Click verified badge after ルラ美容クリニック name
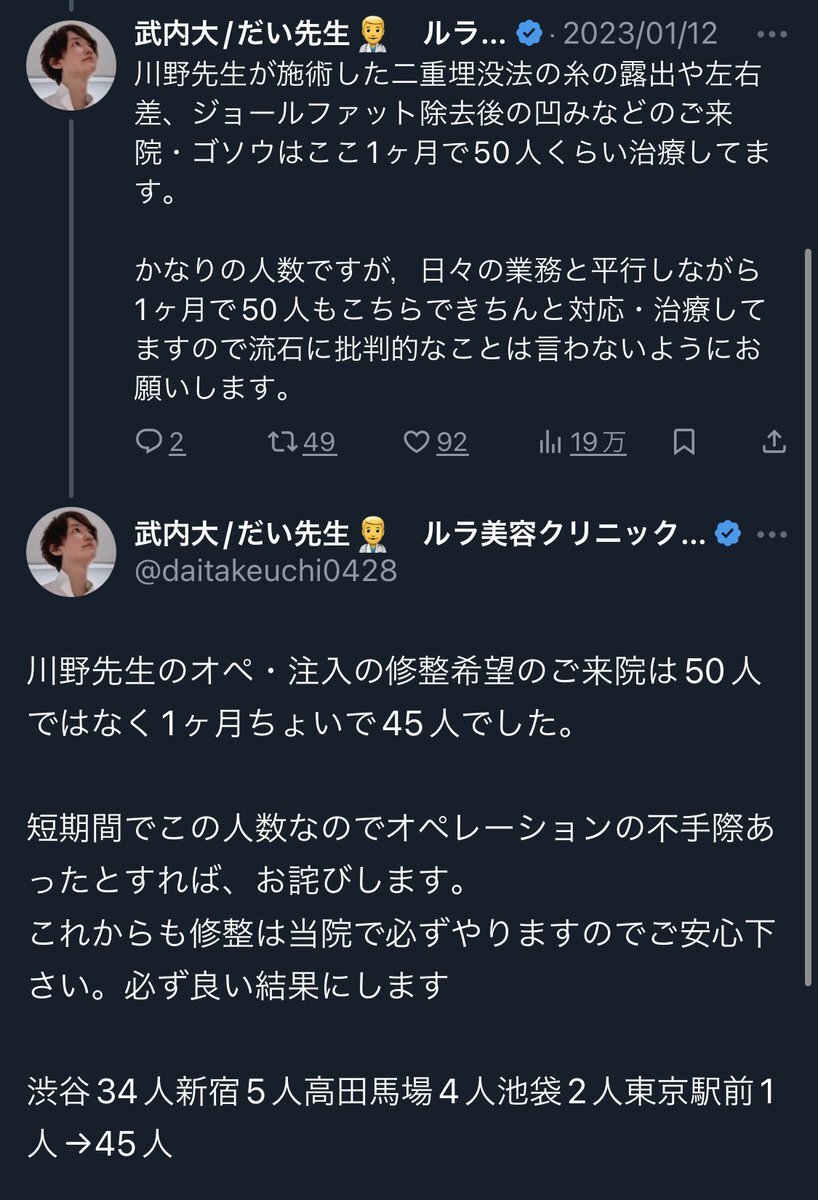The image size is (818, 1200). click(x=728, y=533)
